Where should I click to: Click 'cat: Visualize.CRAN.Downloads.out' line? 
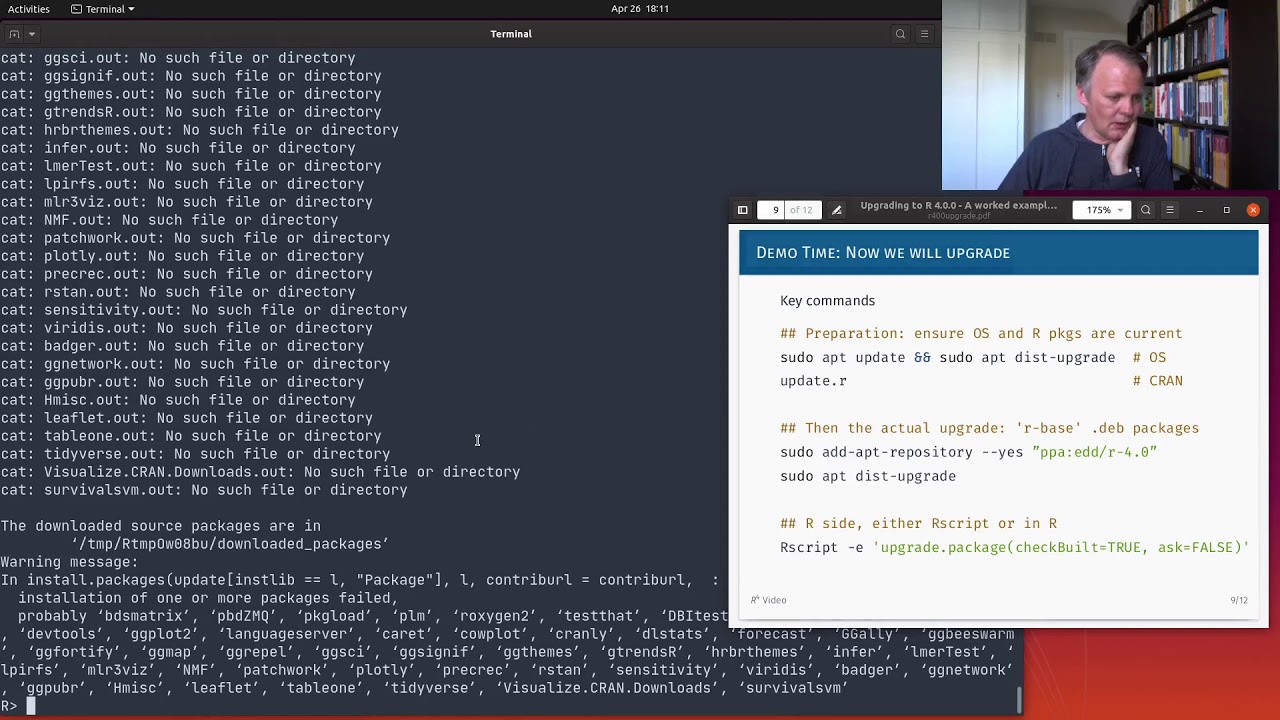260,472
